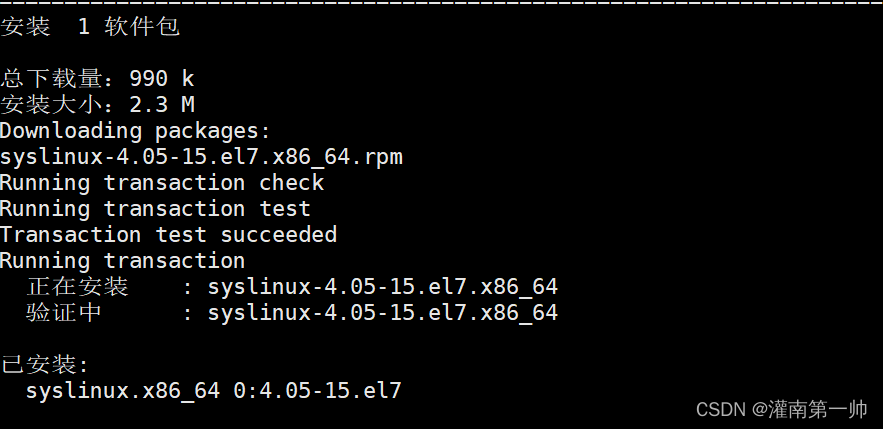Image resolution: width=883 pixels, height=429 pixels.
Task: Click 'syslinux.x86_64' in the installed list
Action: pyautogui.click(x=122, y=391)
